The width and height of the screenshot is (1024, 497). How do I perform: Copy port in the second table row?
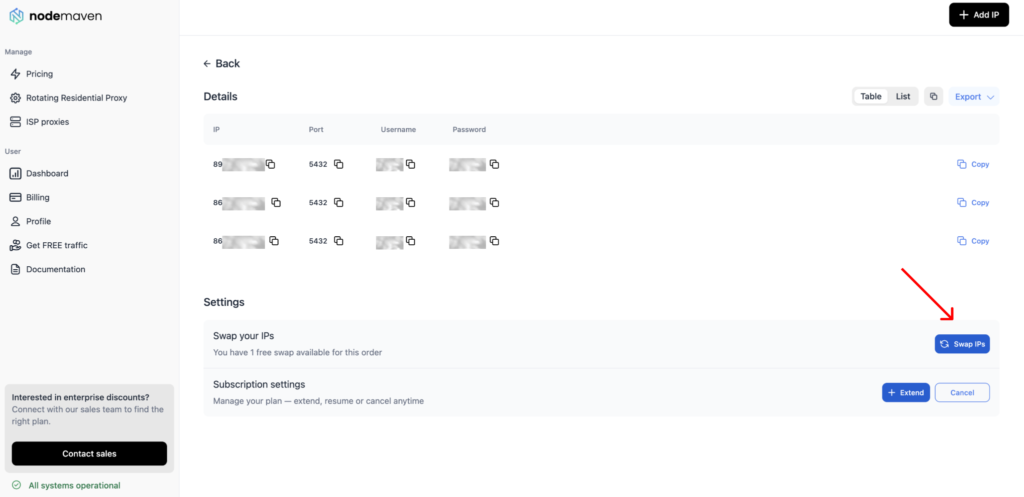338,202
